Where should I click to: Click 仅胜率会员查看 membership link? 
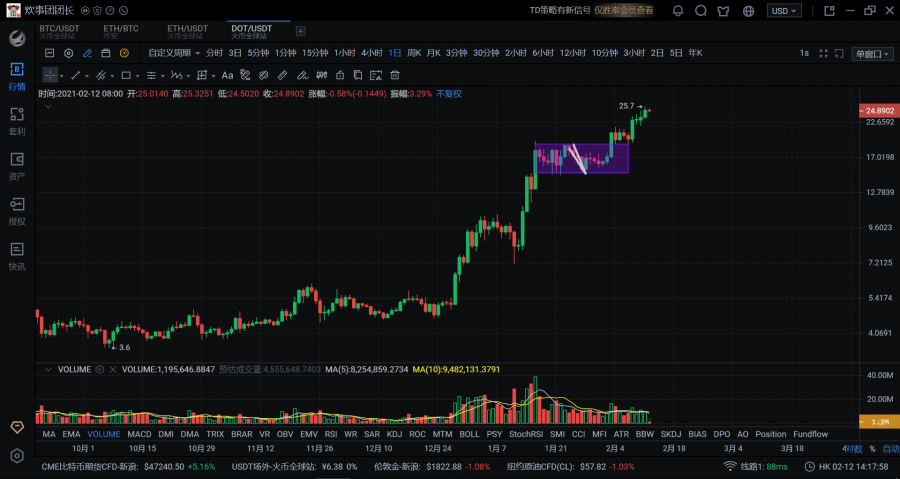pos(623,10)
